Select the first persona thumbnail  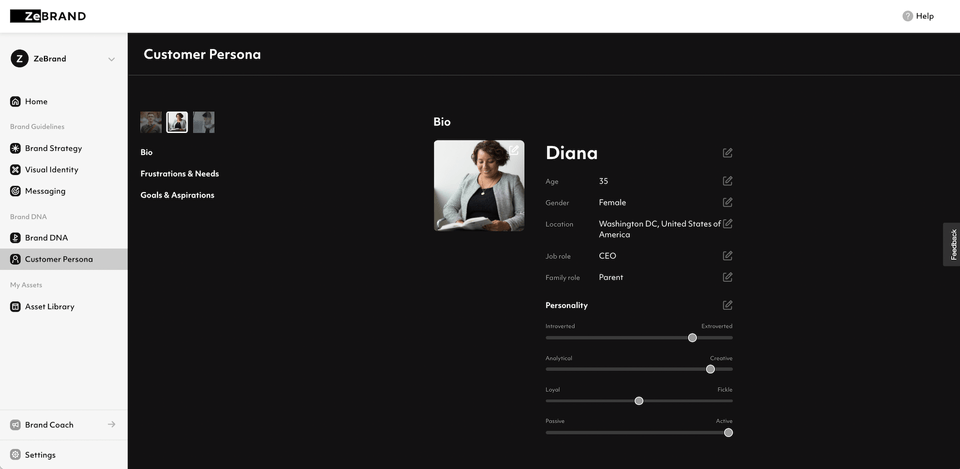151,122
